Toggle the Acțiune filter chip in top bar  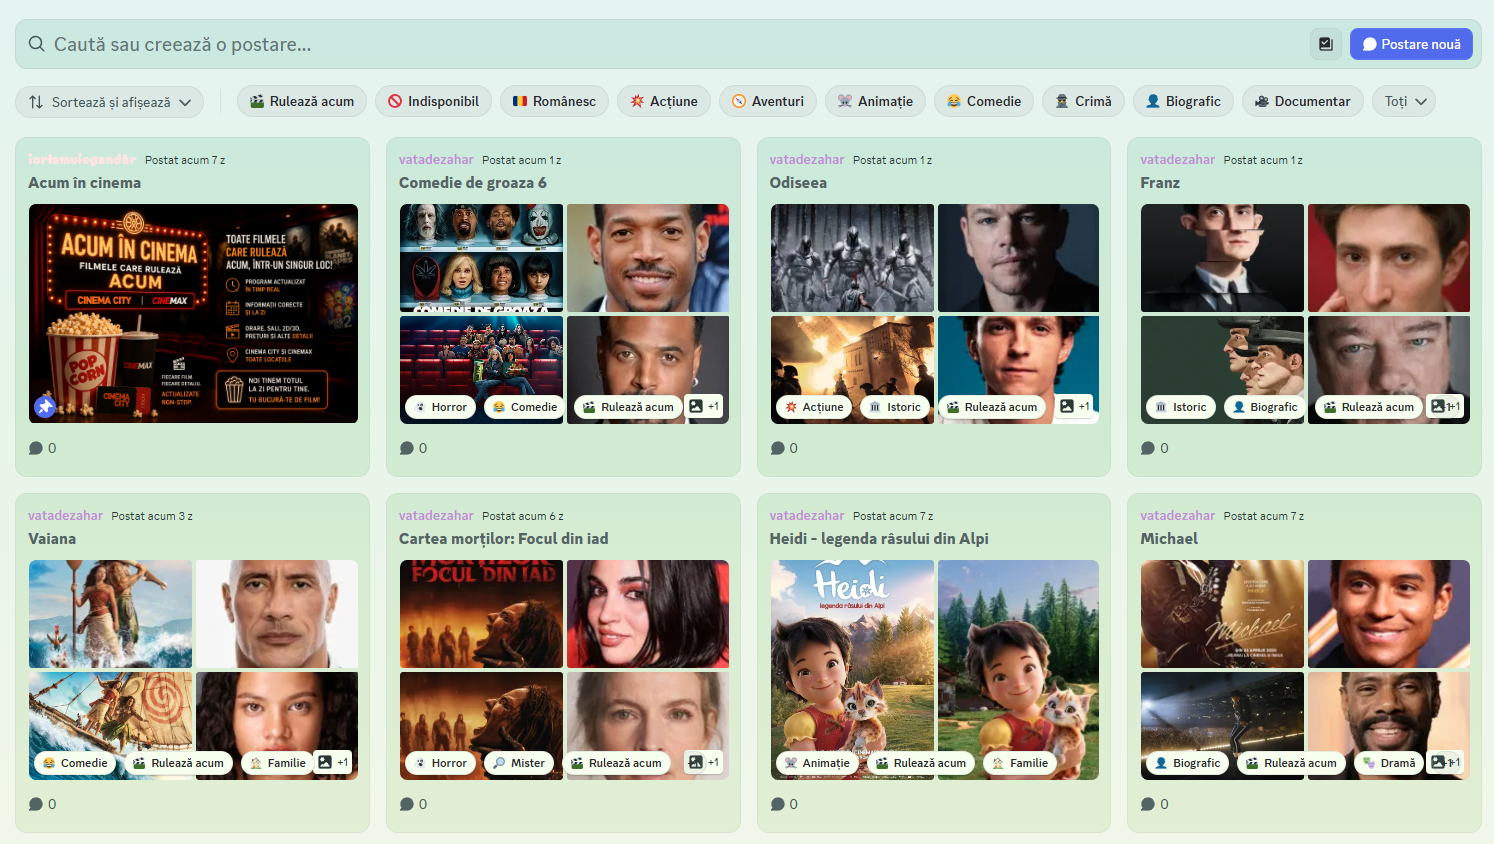pyautogui.click(x=664, y=102)
